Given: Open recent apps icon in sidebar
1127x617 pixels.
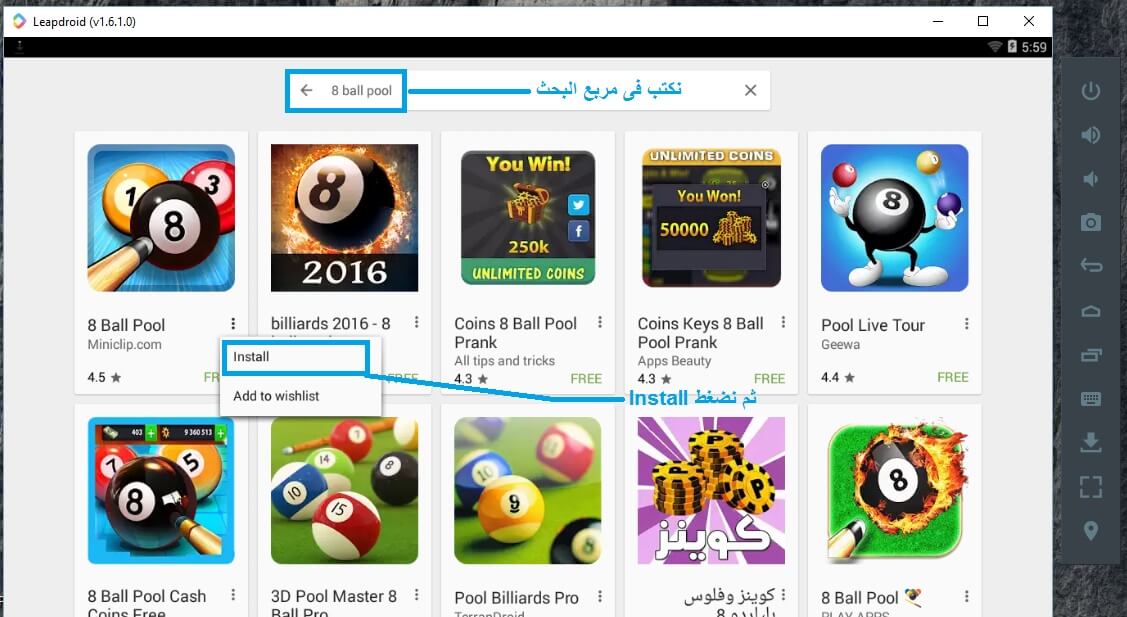Looking at the screenshot, I should pos(1090,355).
